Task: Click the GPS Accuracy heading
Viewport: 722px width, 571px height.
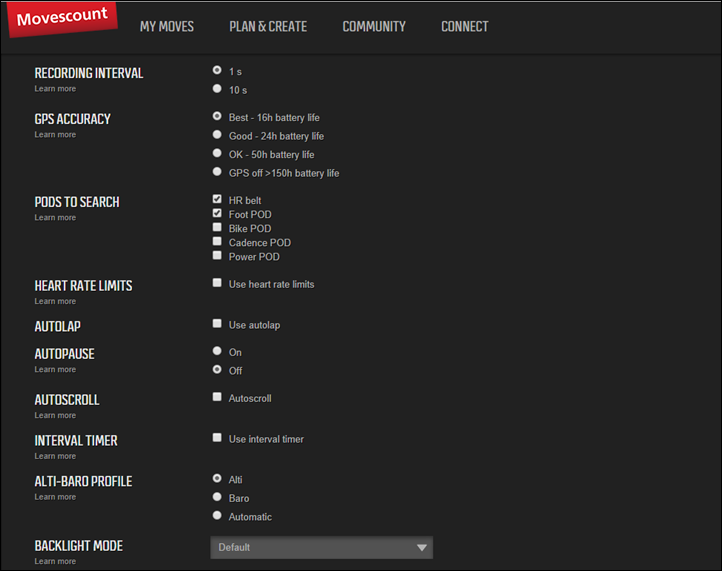Action: (x=73, y=119)
